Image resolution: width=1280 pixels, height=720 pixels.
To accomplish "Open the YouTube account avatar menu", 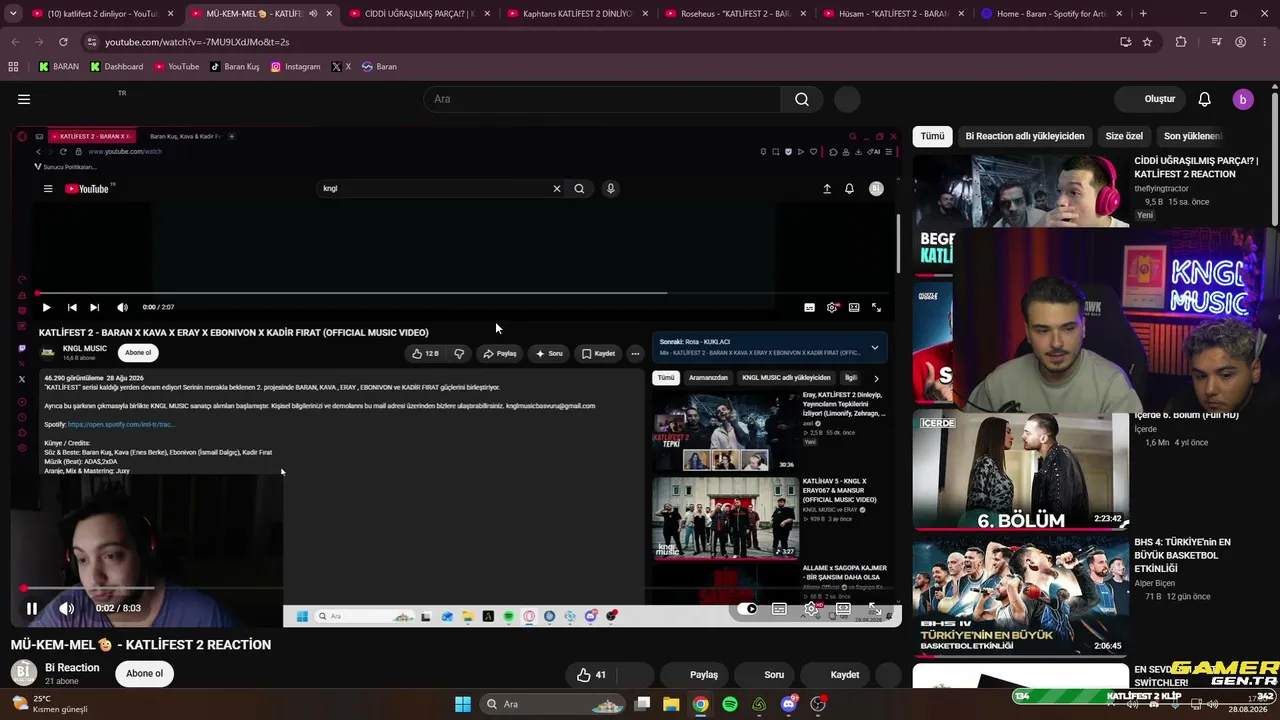I will [x=1243, y=99].
